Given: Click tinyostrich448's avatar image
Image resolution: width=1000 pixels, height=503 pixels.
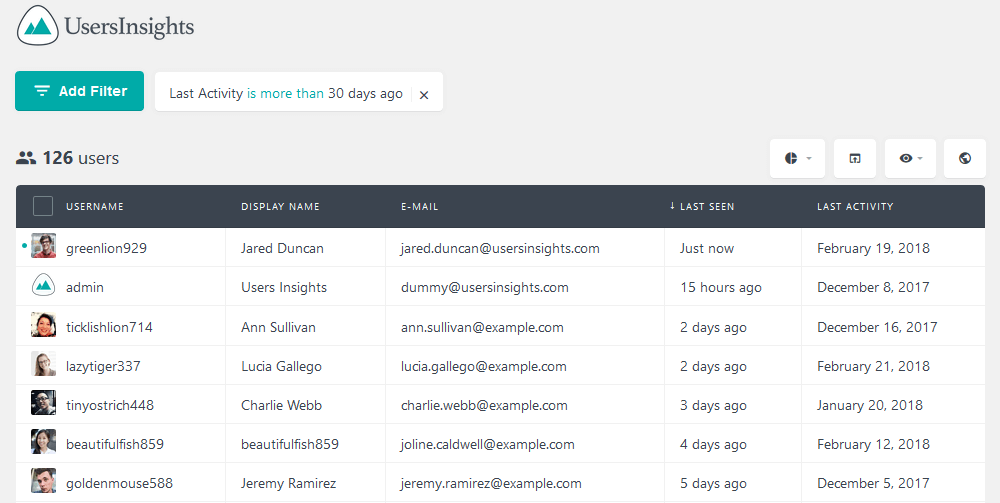Looking at the screenshot, I should (x=43, y=403).
